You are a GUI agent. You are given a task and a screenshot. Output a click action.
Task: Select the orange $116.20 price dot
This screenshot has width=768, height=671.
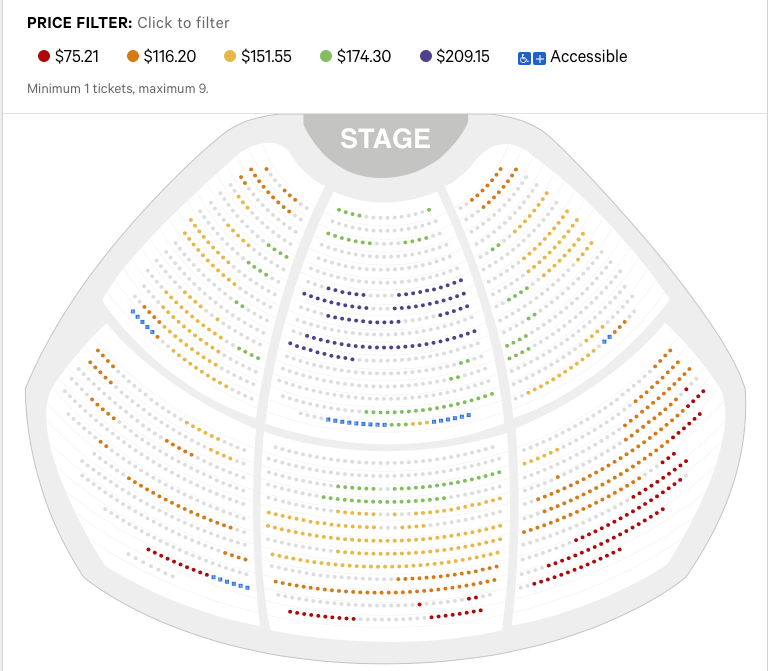133,57
